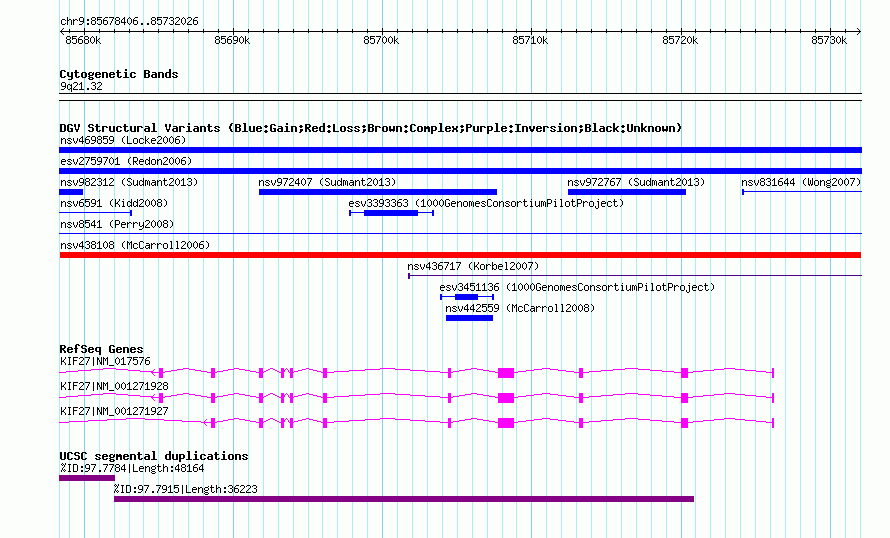Image resolution: width=890 pixels, height=538 pixels.
Task: Open transcript KIF27|NM_017576 label
Action: [x=105, y=361]
